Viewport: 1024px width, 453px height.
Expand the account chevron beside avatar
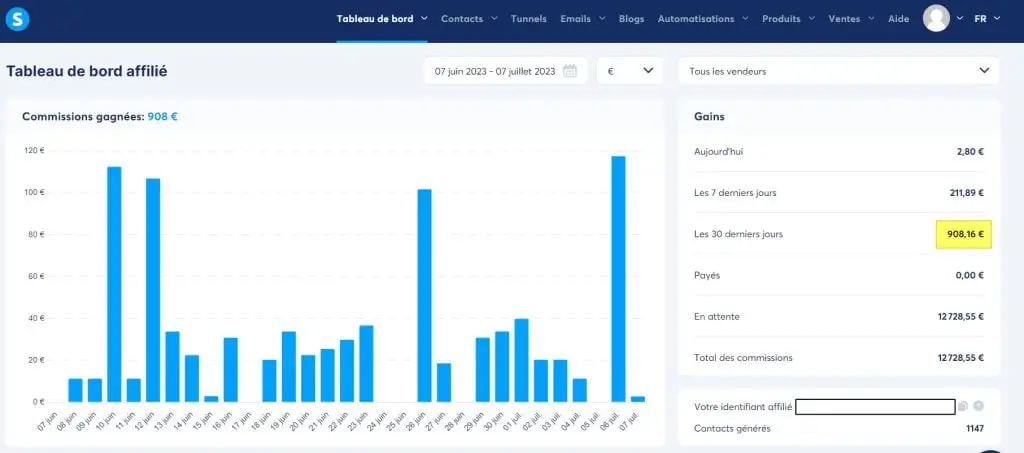coord(959,18)
